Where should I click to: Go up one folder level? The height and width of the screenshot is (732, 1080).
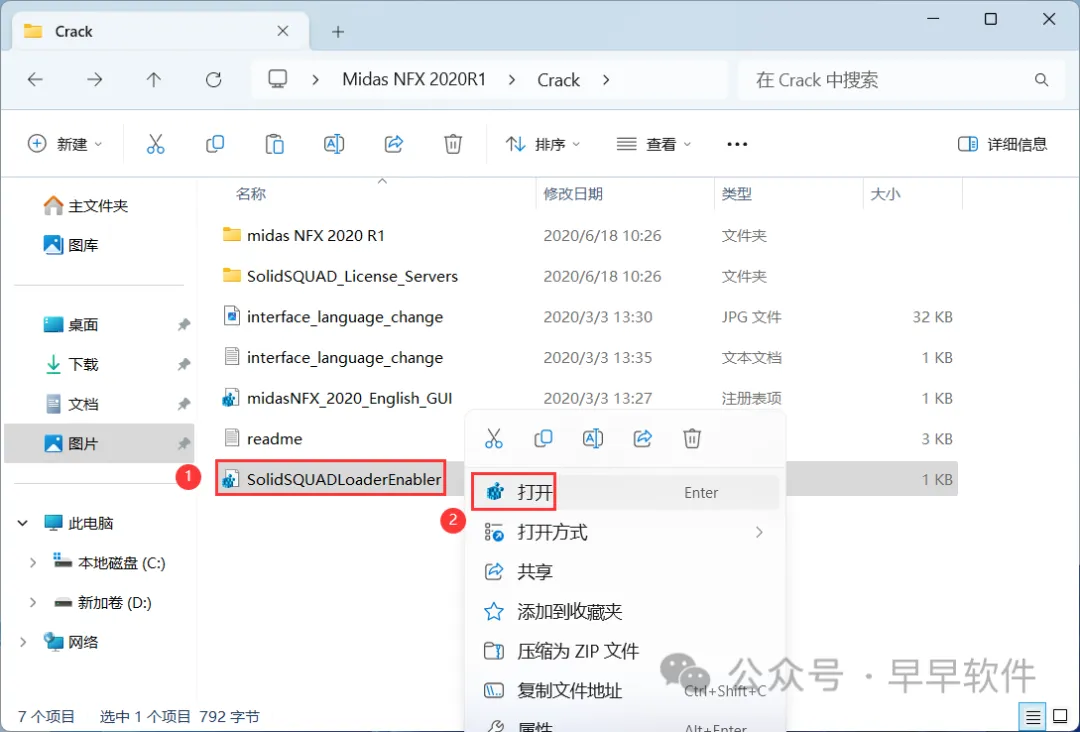(x=154, y=80)
